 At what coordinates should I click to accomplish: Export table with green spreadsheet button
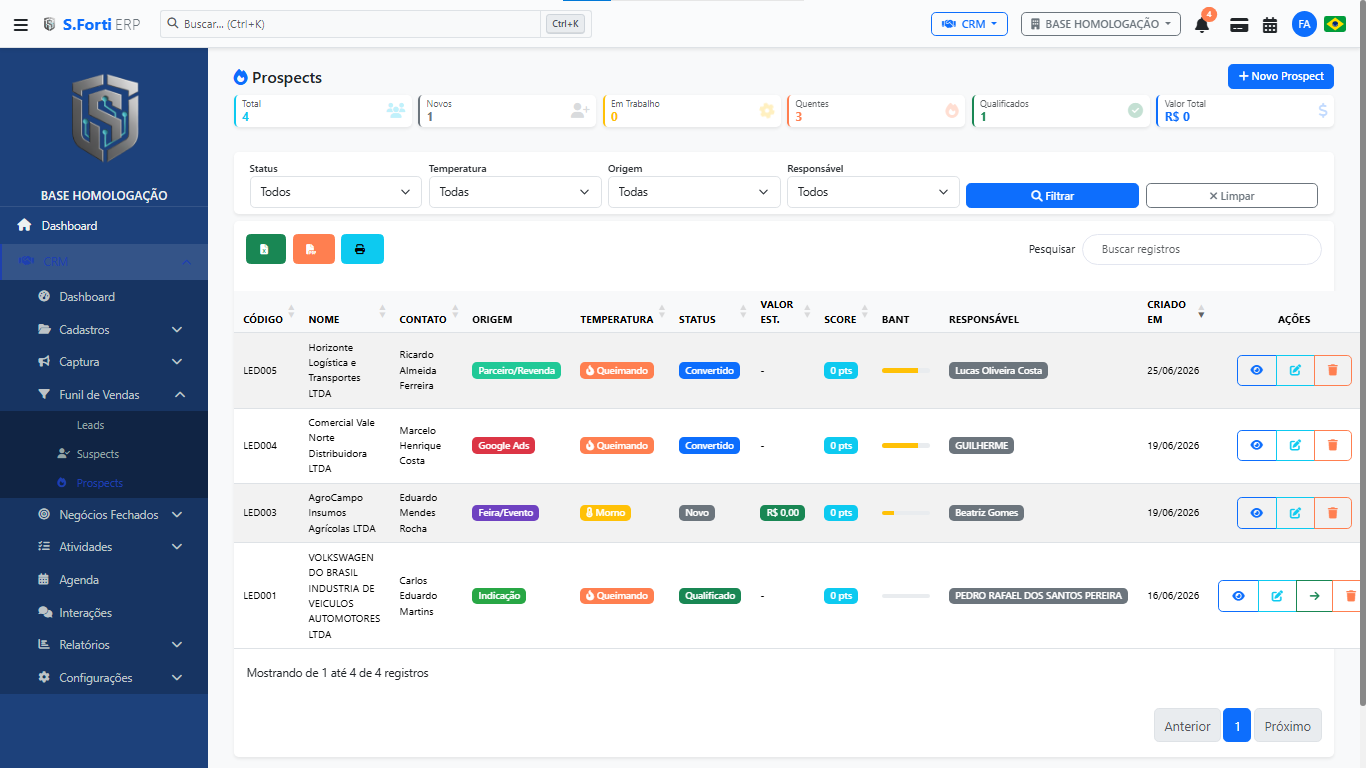pos(266,249)
